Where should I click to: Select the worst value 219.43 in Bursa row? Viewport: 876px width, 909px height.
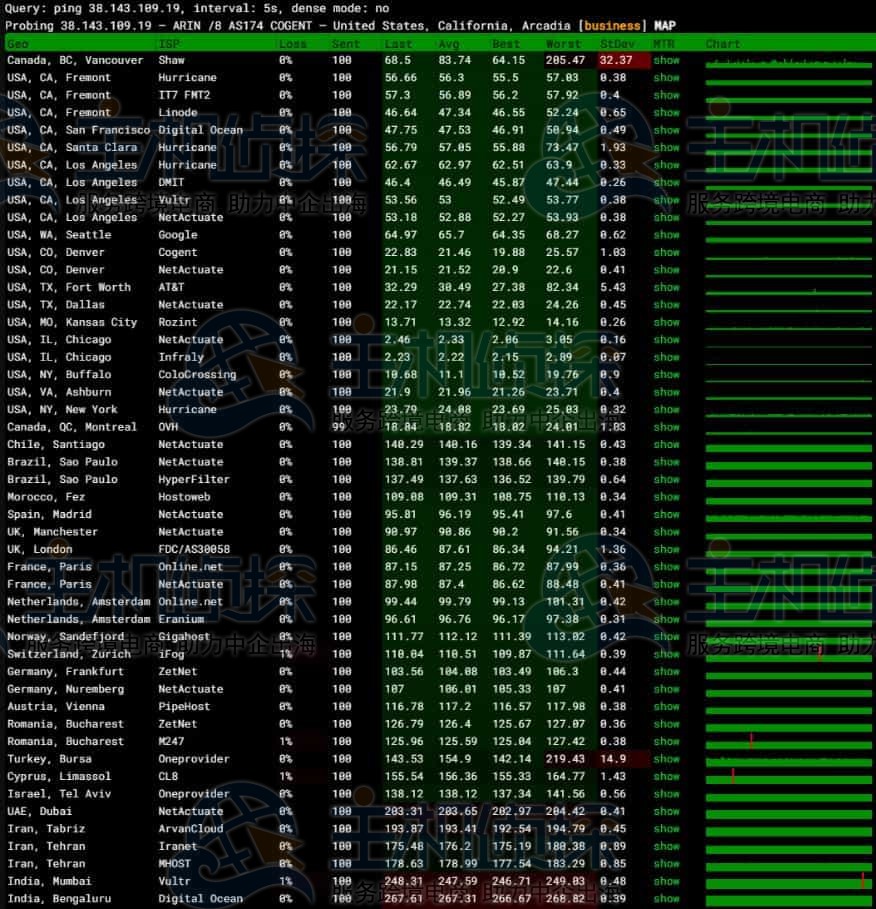click(x=566, y=759)
